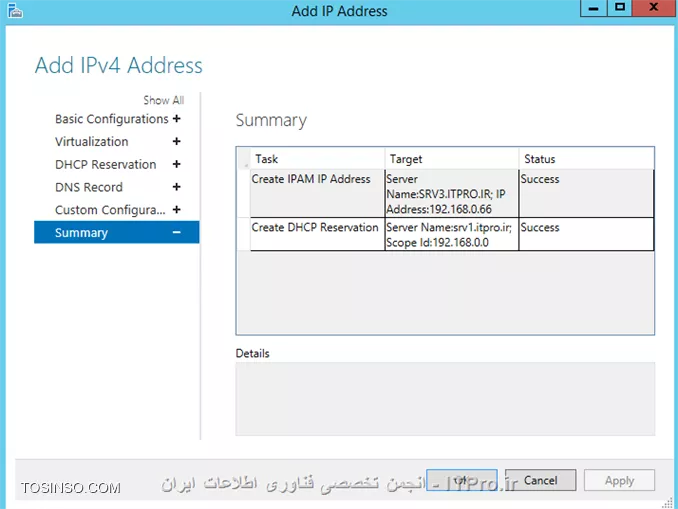Confirm with the OK button
678x509 pixels.
[x=461, y=480]
